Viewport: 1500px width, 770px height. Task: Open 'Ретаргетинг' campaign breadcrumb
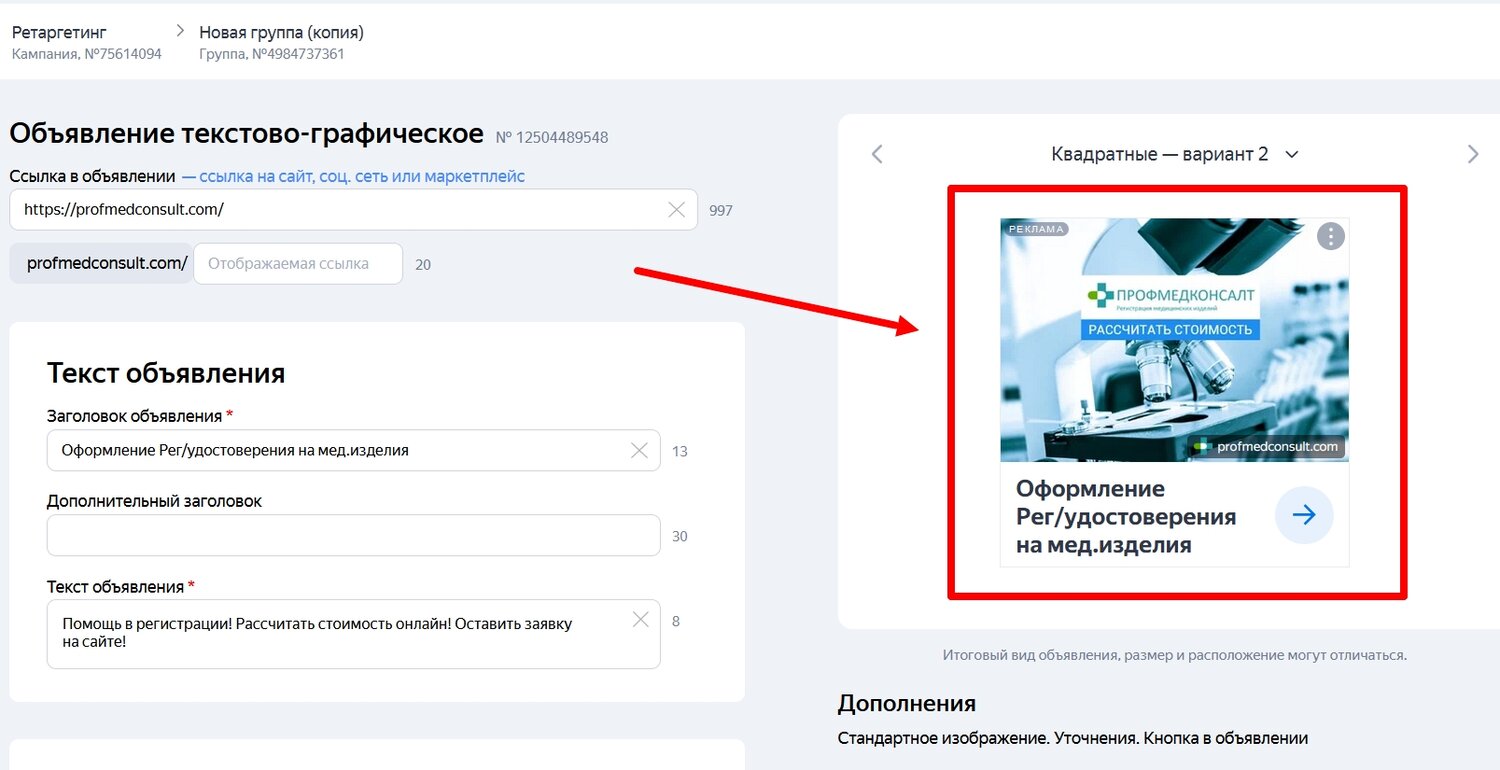pyautogui.click(x=59, y=33)
